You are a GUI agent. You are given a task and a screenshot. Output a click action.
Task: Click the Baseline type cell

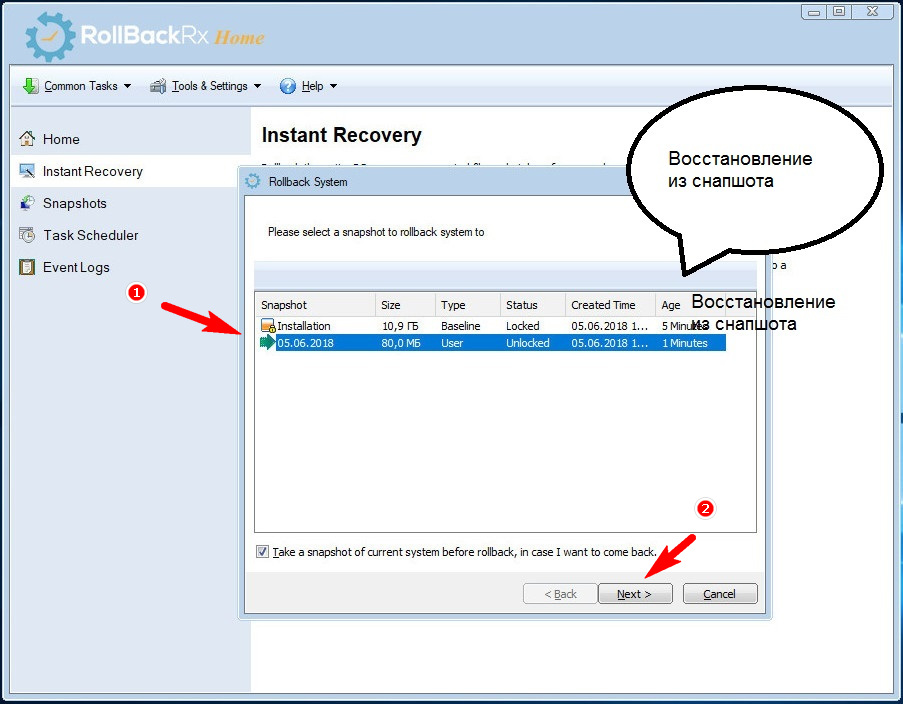tap(461, 326)
